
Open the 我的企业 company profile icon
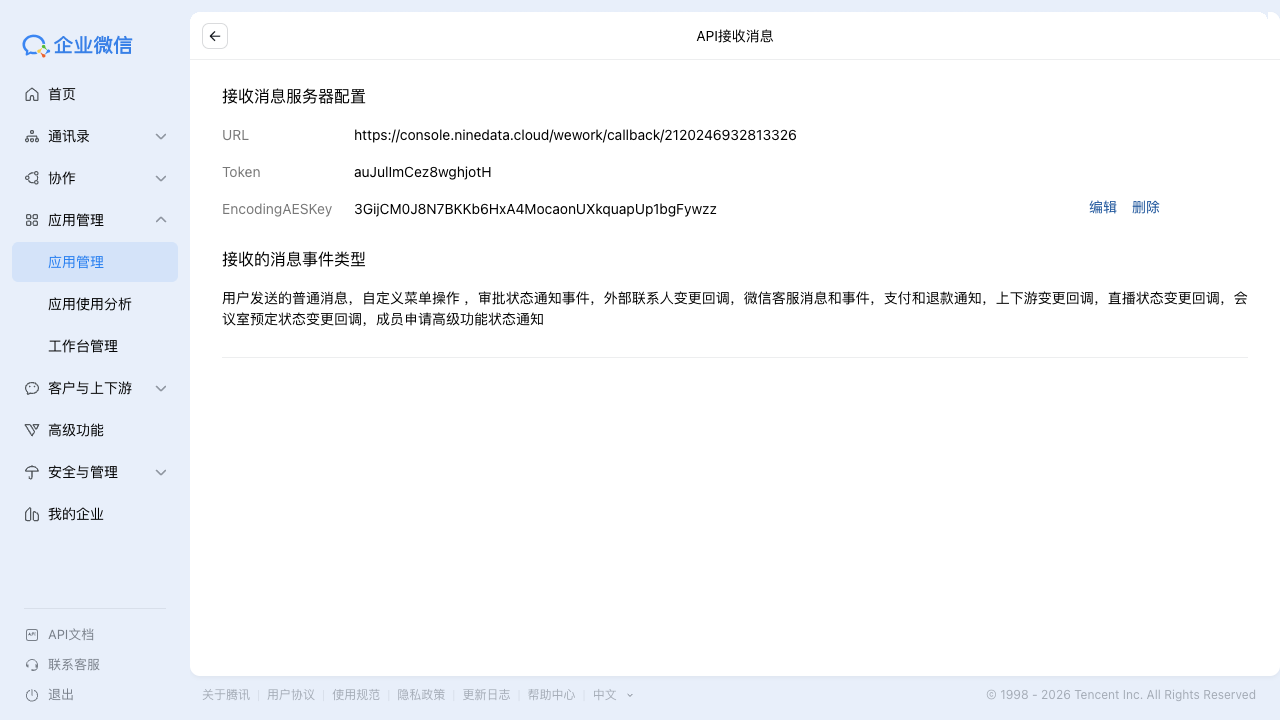[x=32, y=514]
